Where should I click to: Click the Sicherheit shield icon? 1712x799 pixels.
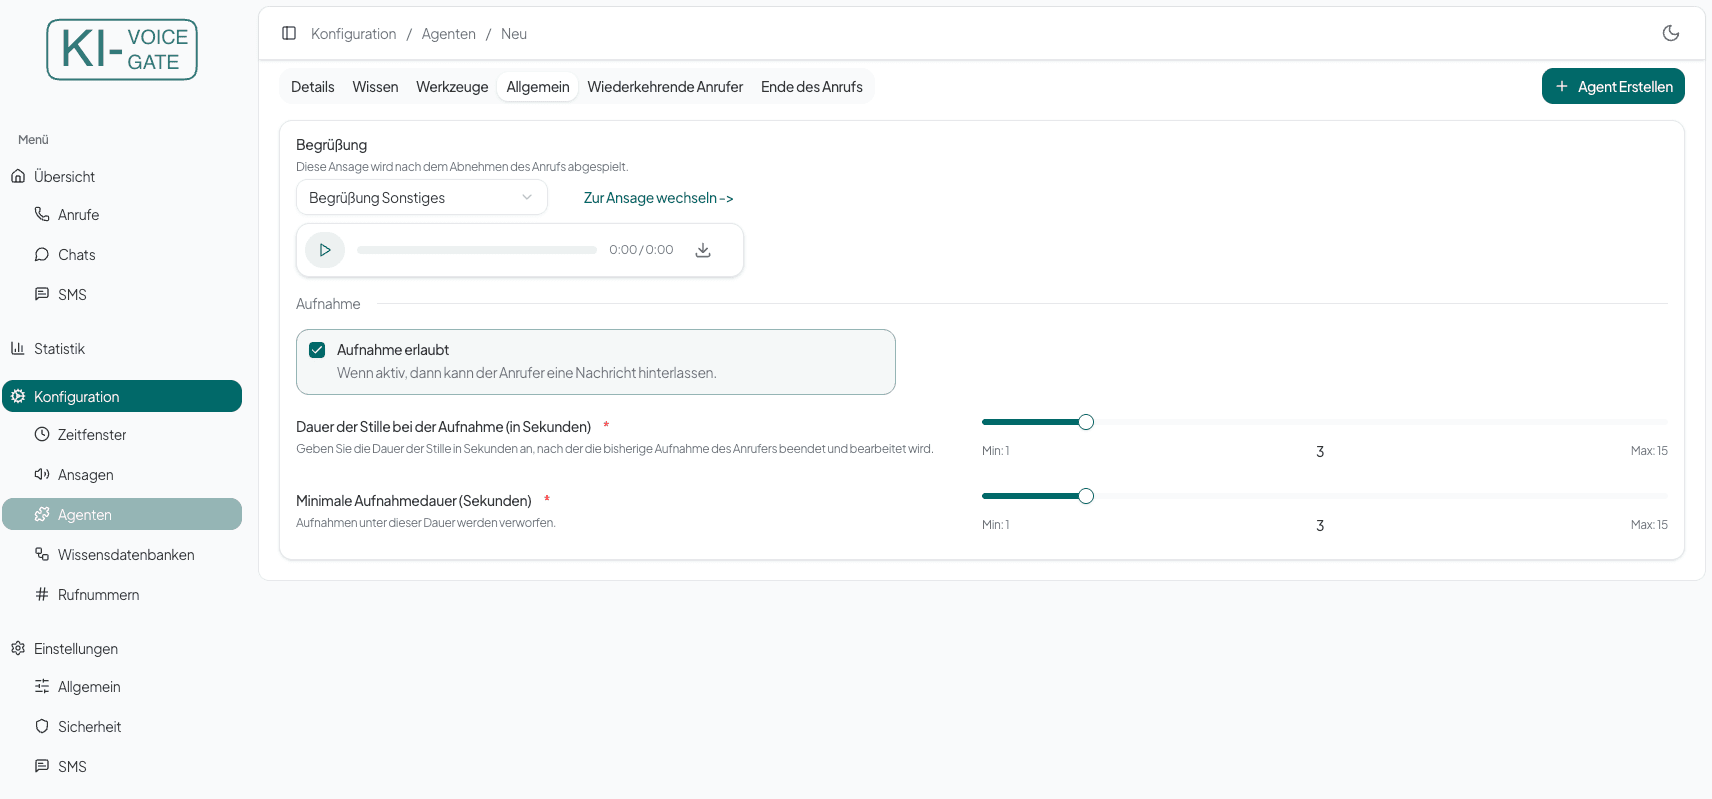pyautogui.click(x=42, y=726)
